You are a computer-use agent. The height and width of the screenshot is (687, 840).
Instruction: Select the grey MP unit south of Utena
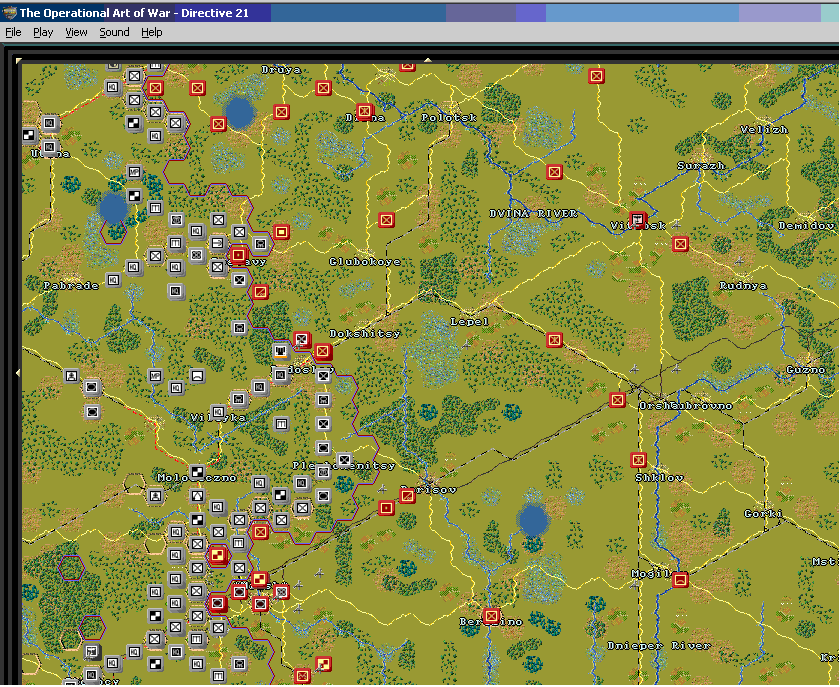click(x=134, y=172)
